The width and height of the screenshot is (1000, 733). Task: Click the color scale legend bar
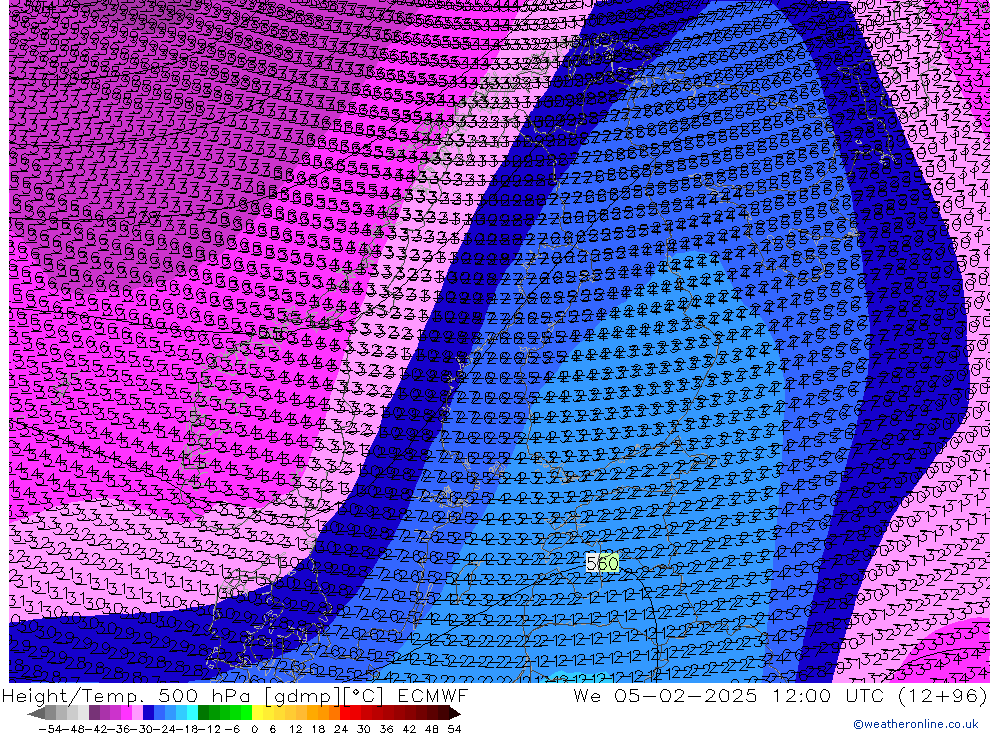(x=244, y=713)
